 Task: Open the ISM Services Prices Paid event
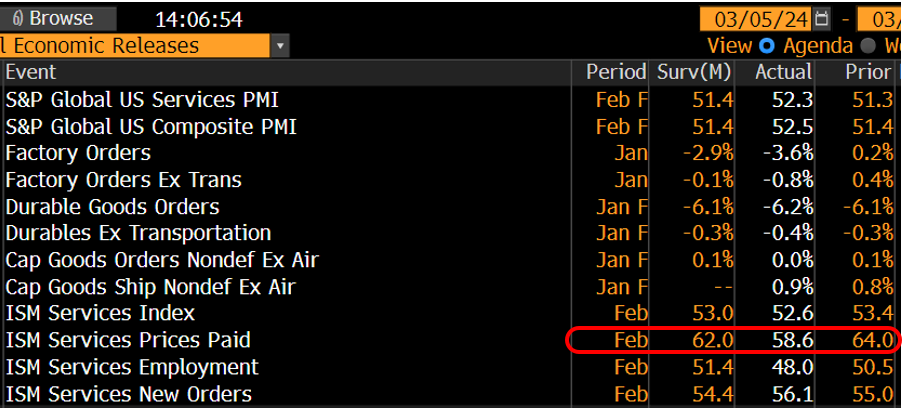(128, 340)
